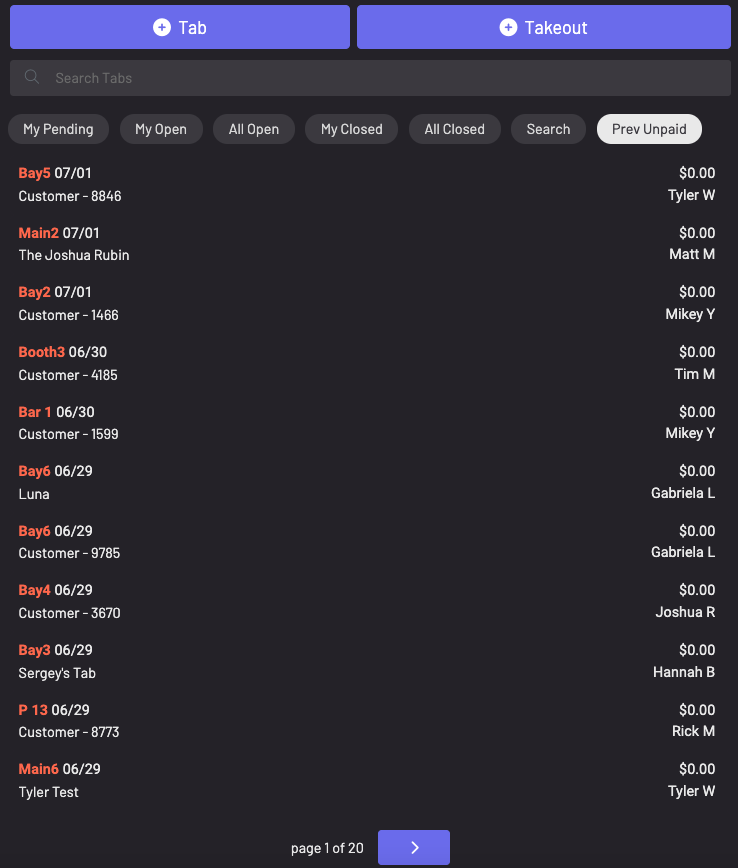Image resolution: width=738 pixels, height=868 pixels.
Task: Open the P 13 Customer - 8773 tab
Action: click(367, 721)
